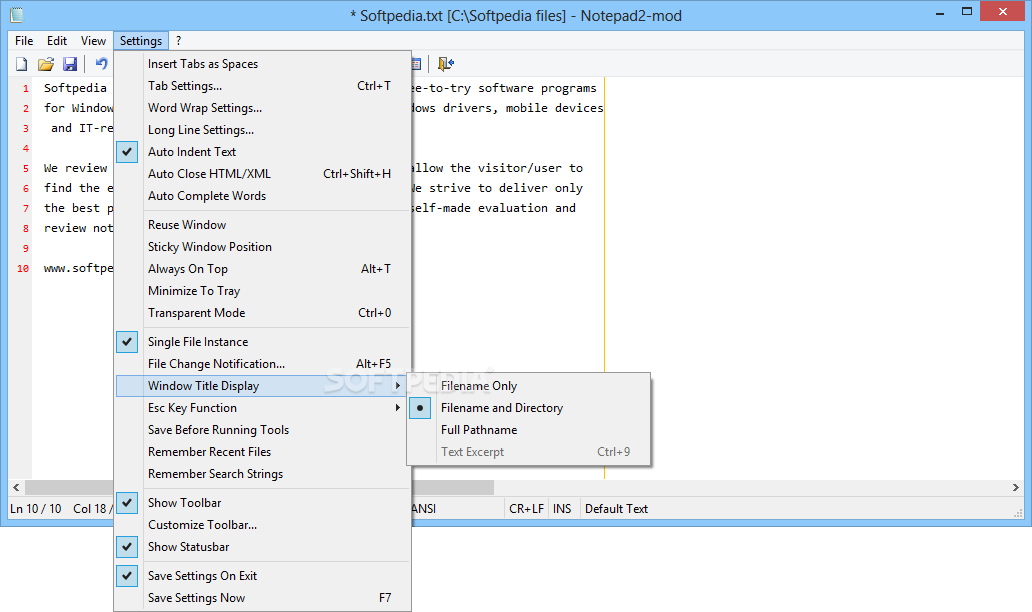Close the Settings menu via menu bar

coord(141,41)
